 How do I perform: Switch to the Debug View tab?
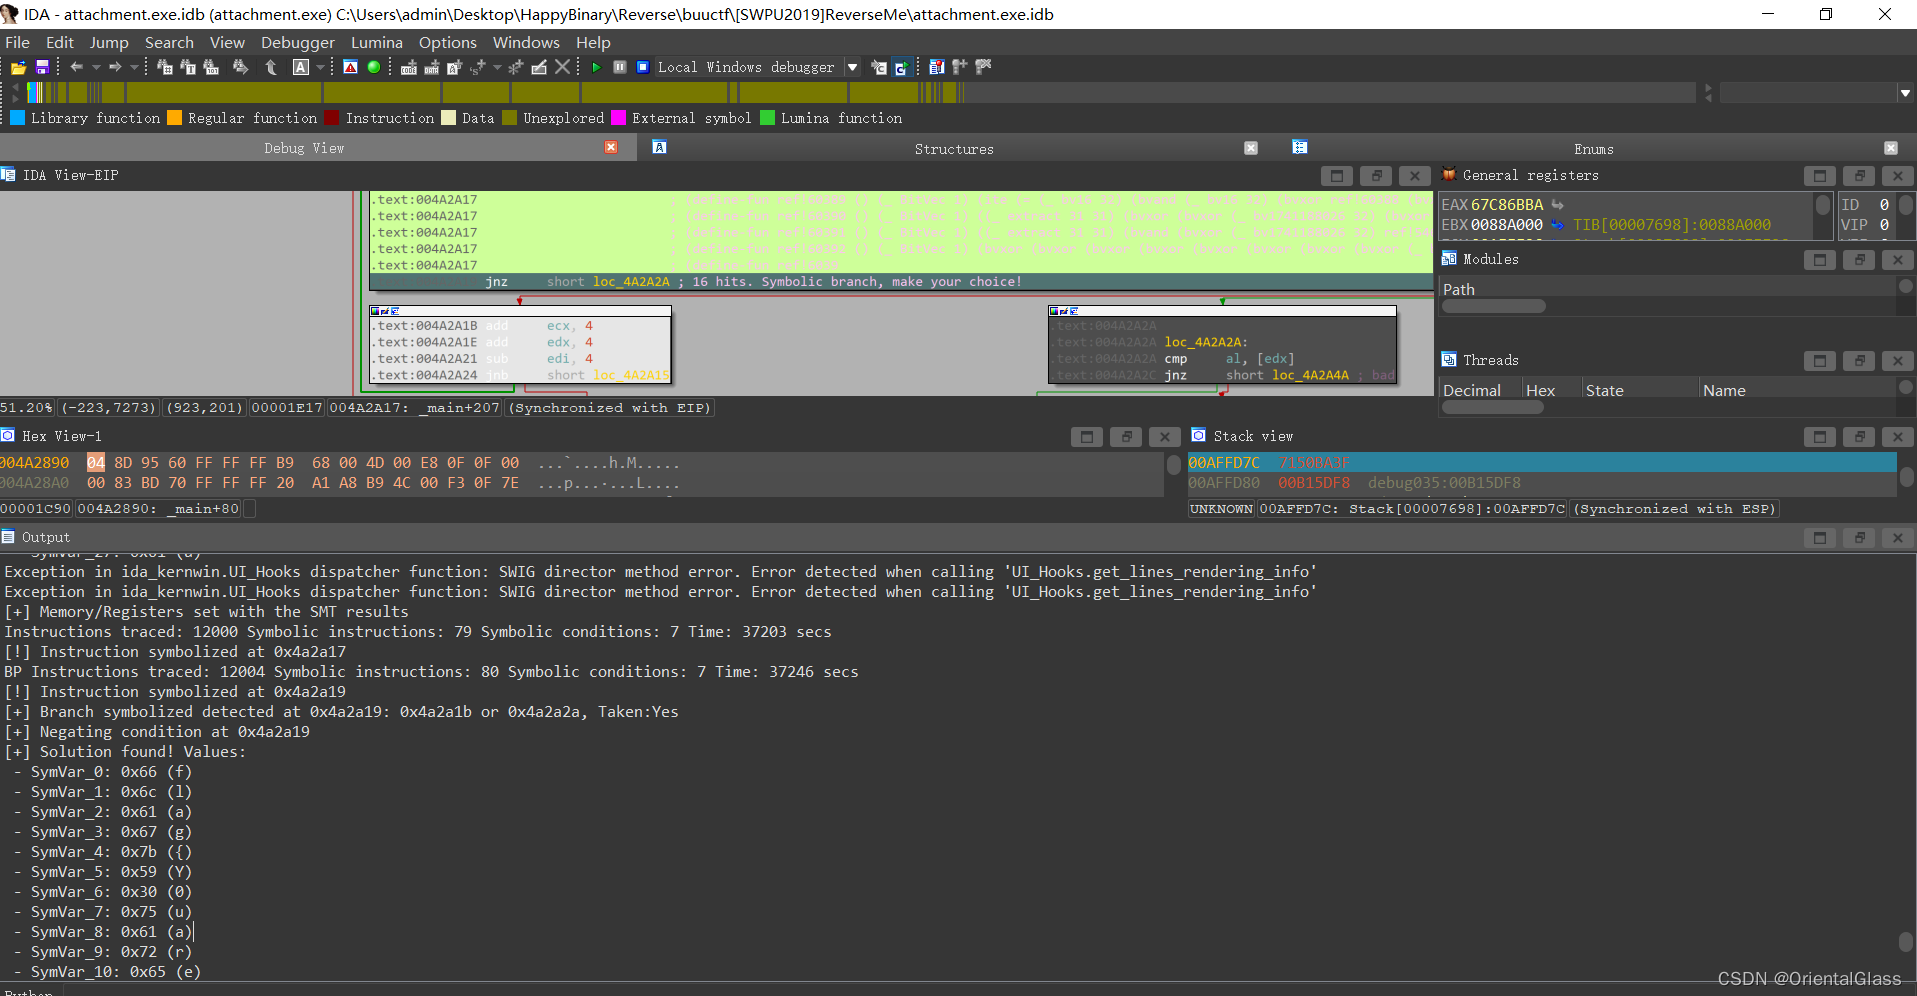(304, 148)
